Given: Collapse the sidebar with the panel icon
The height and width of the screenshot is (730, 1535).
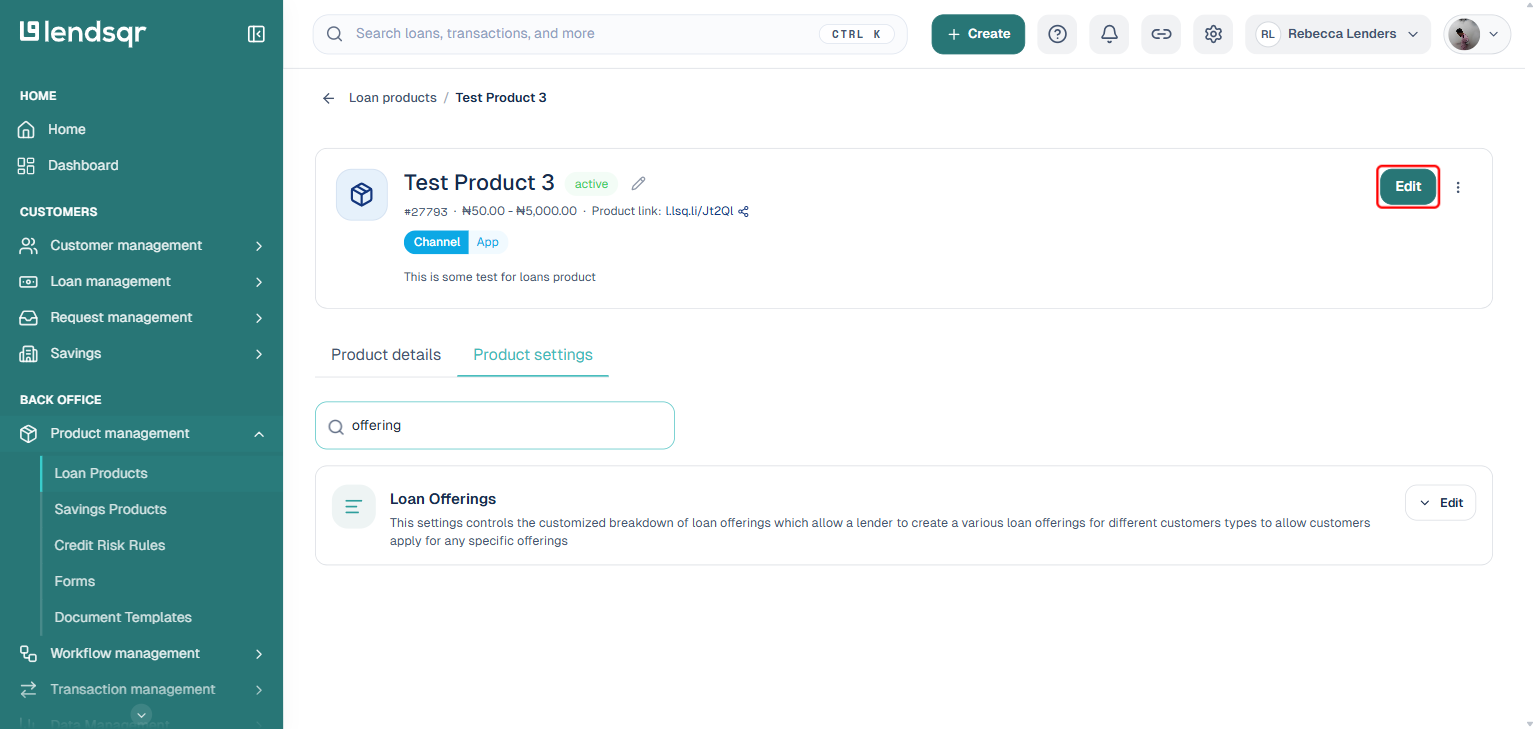Looking at the screenshot, I should [x=256, y=34].
